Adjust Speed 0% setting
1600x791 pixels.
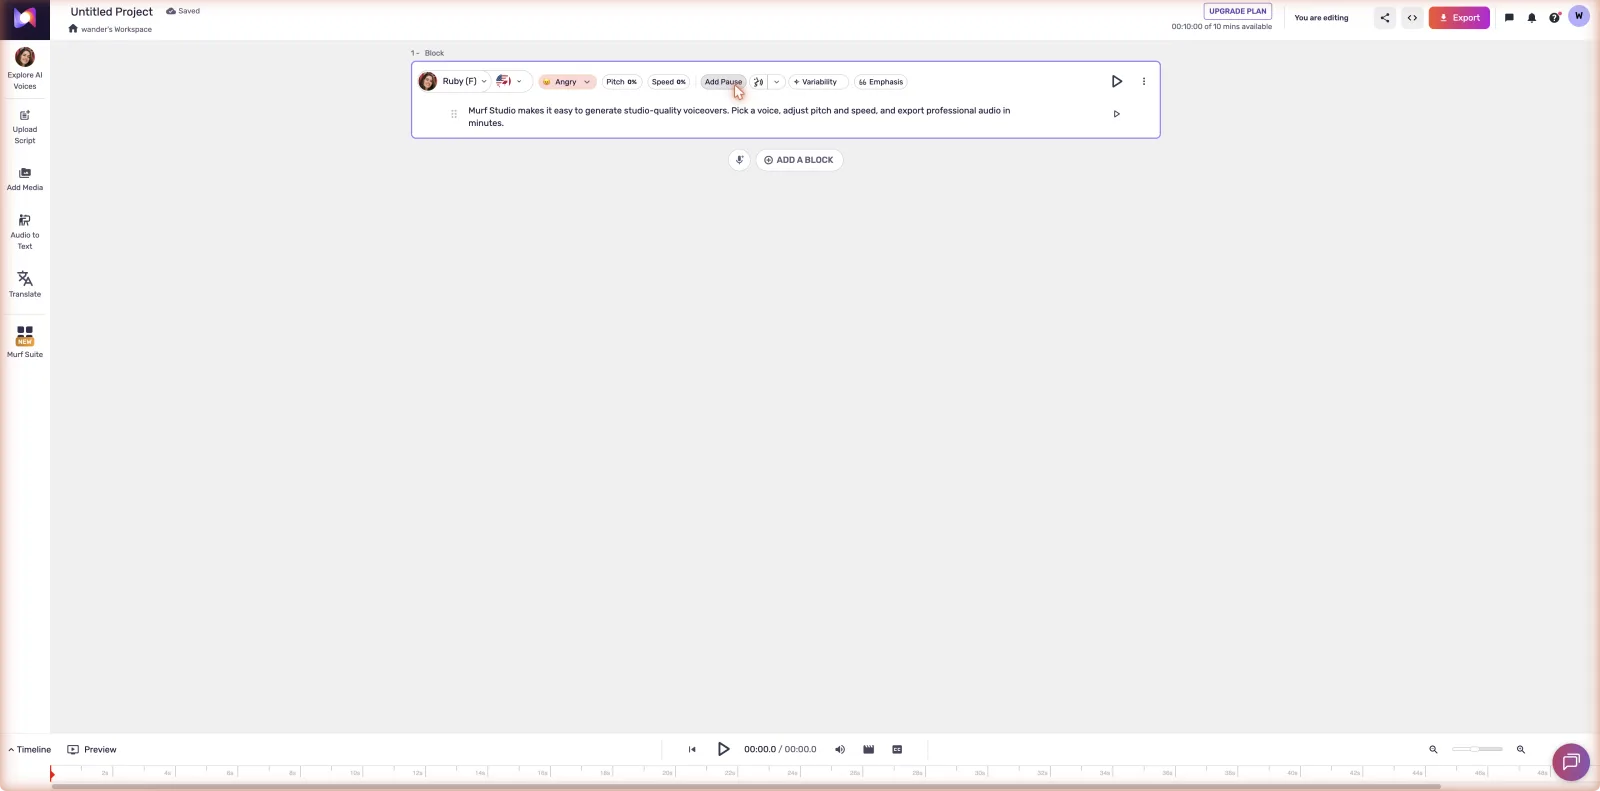pos(669,82)
